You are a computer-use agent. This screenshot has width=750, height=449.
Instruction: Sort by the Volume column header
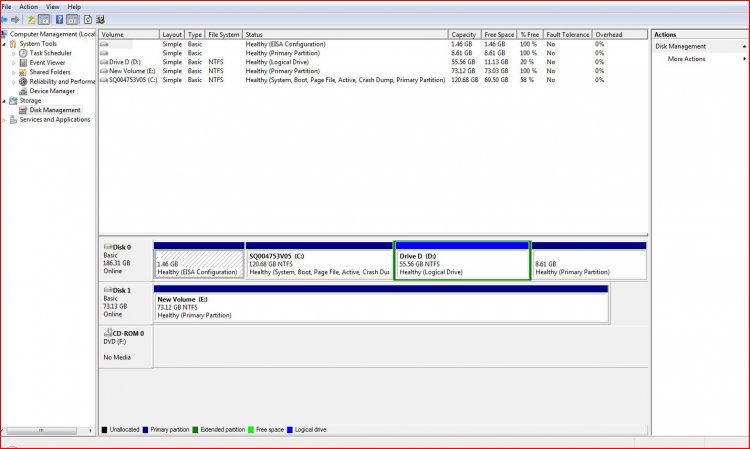[129, 34]
